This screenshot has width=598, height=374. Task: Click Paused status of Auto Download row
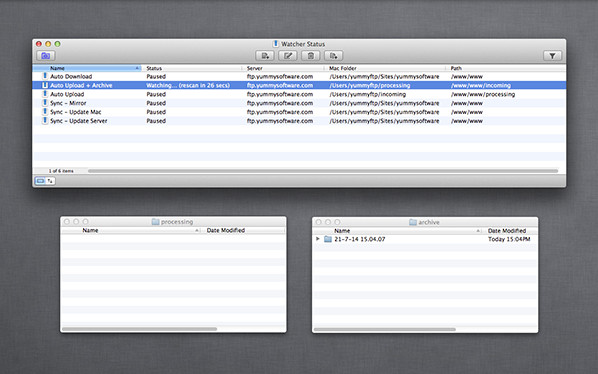(x=156, y=76)
